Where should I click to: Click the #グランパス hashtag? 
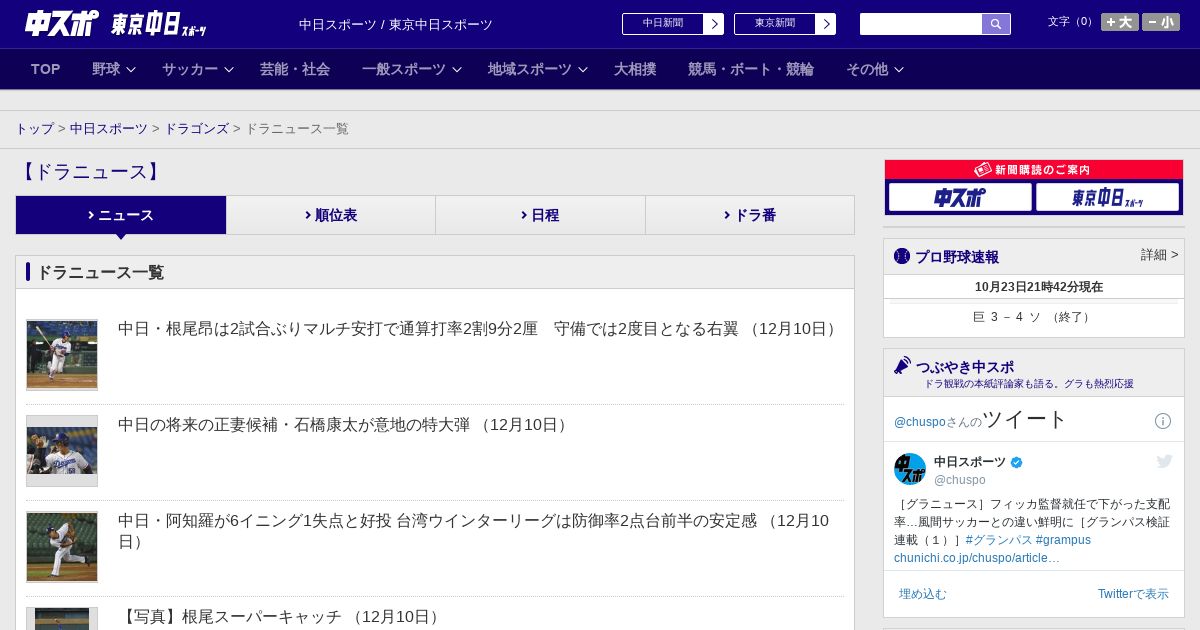pyautogui.click(x=999, y=540)
